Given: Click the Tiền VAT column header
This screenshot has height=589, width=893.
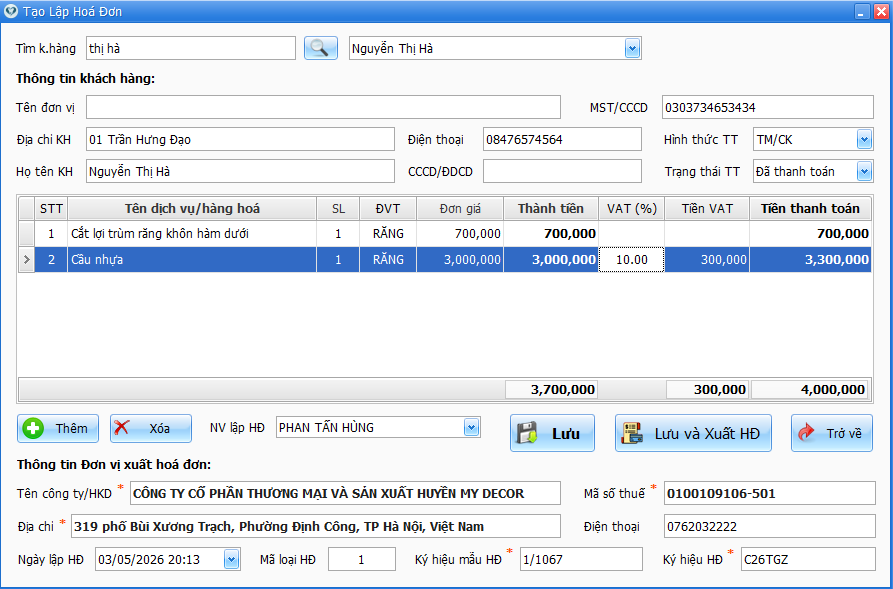Looking at the screenshot, I should pos(707,208).
